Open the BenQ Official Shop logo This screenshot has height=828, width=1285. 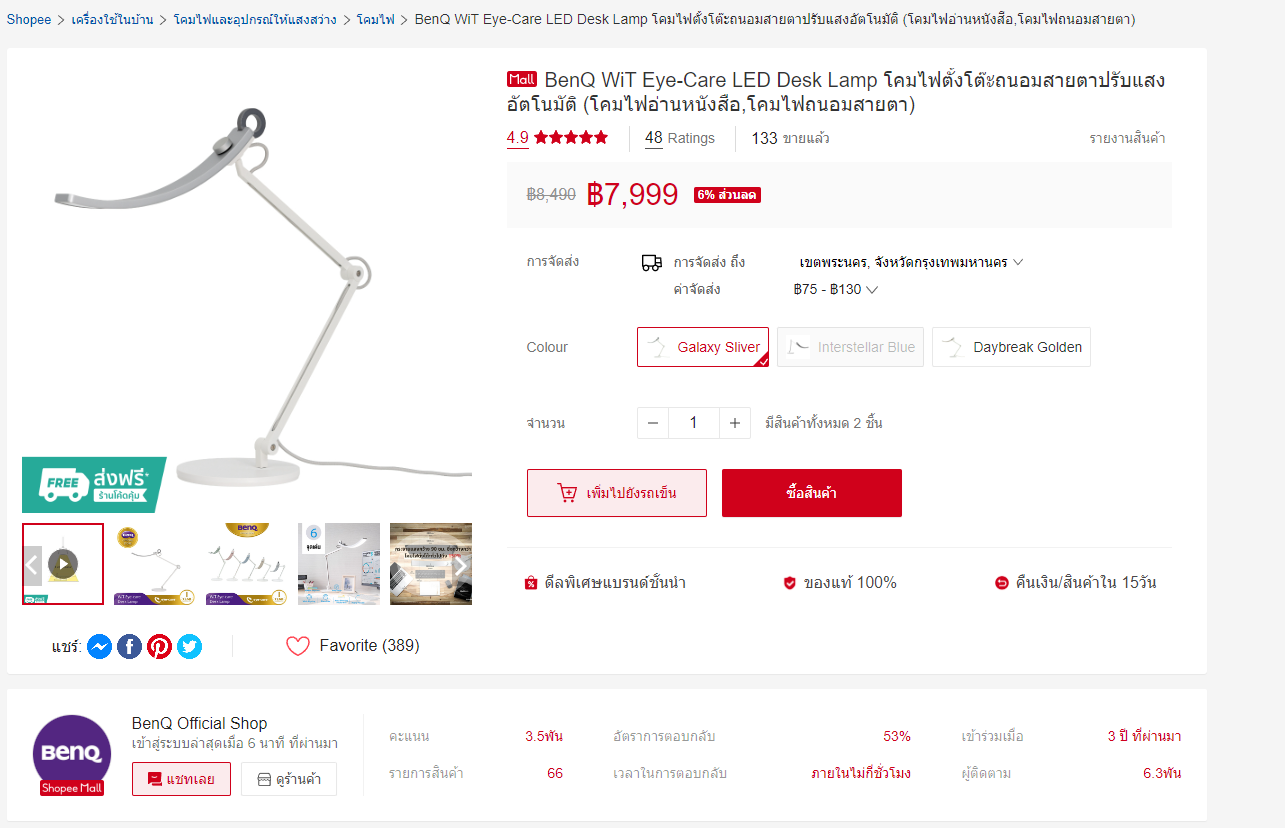(x=72, y=755)
